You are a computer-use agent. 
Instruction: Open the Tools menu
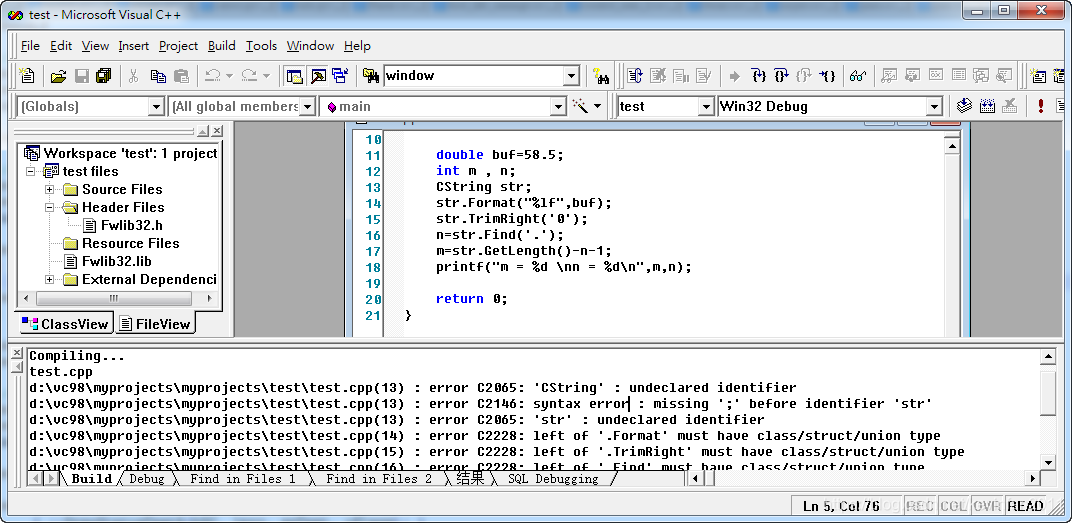point(261,46)
